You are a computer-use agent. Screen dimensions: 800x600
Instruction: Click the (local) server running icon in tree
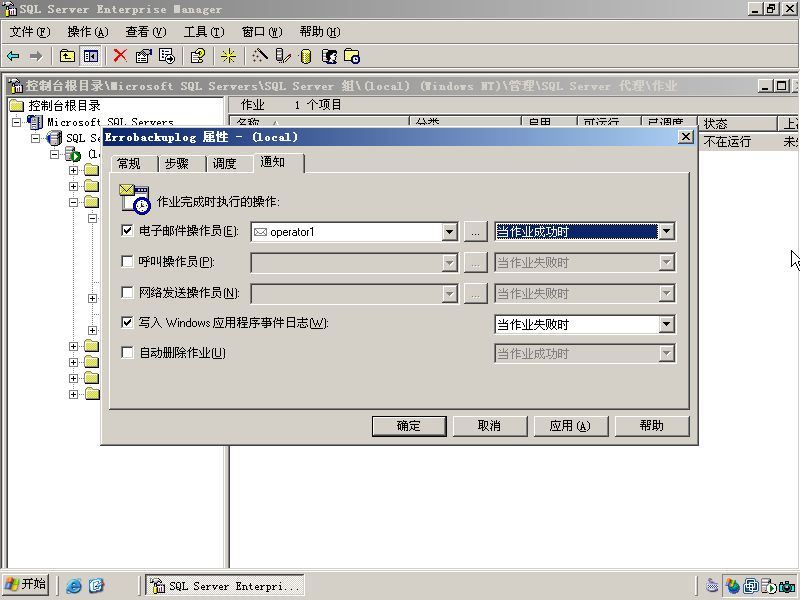pos(73,154)
